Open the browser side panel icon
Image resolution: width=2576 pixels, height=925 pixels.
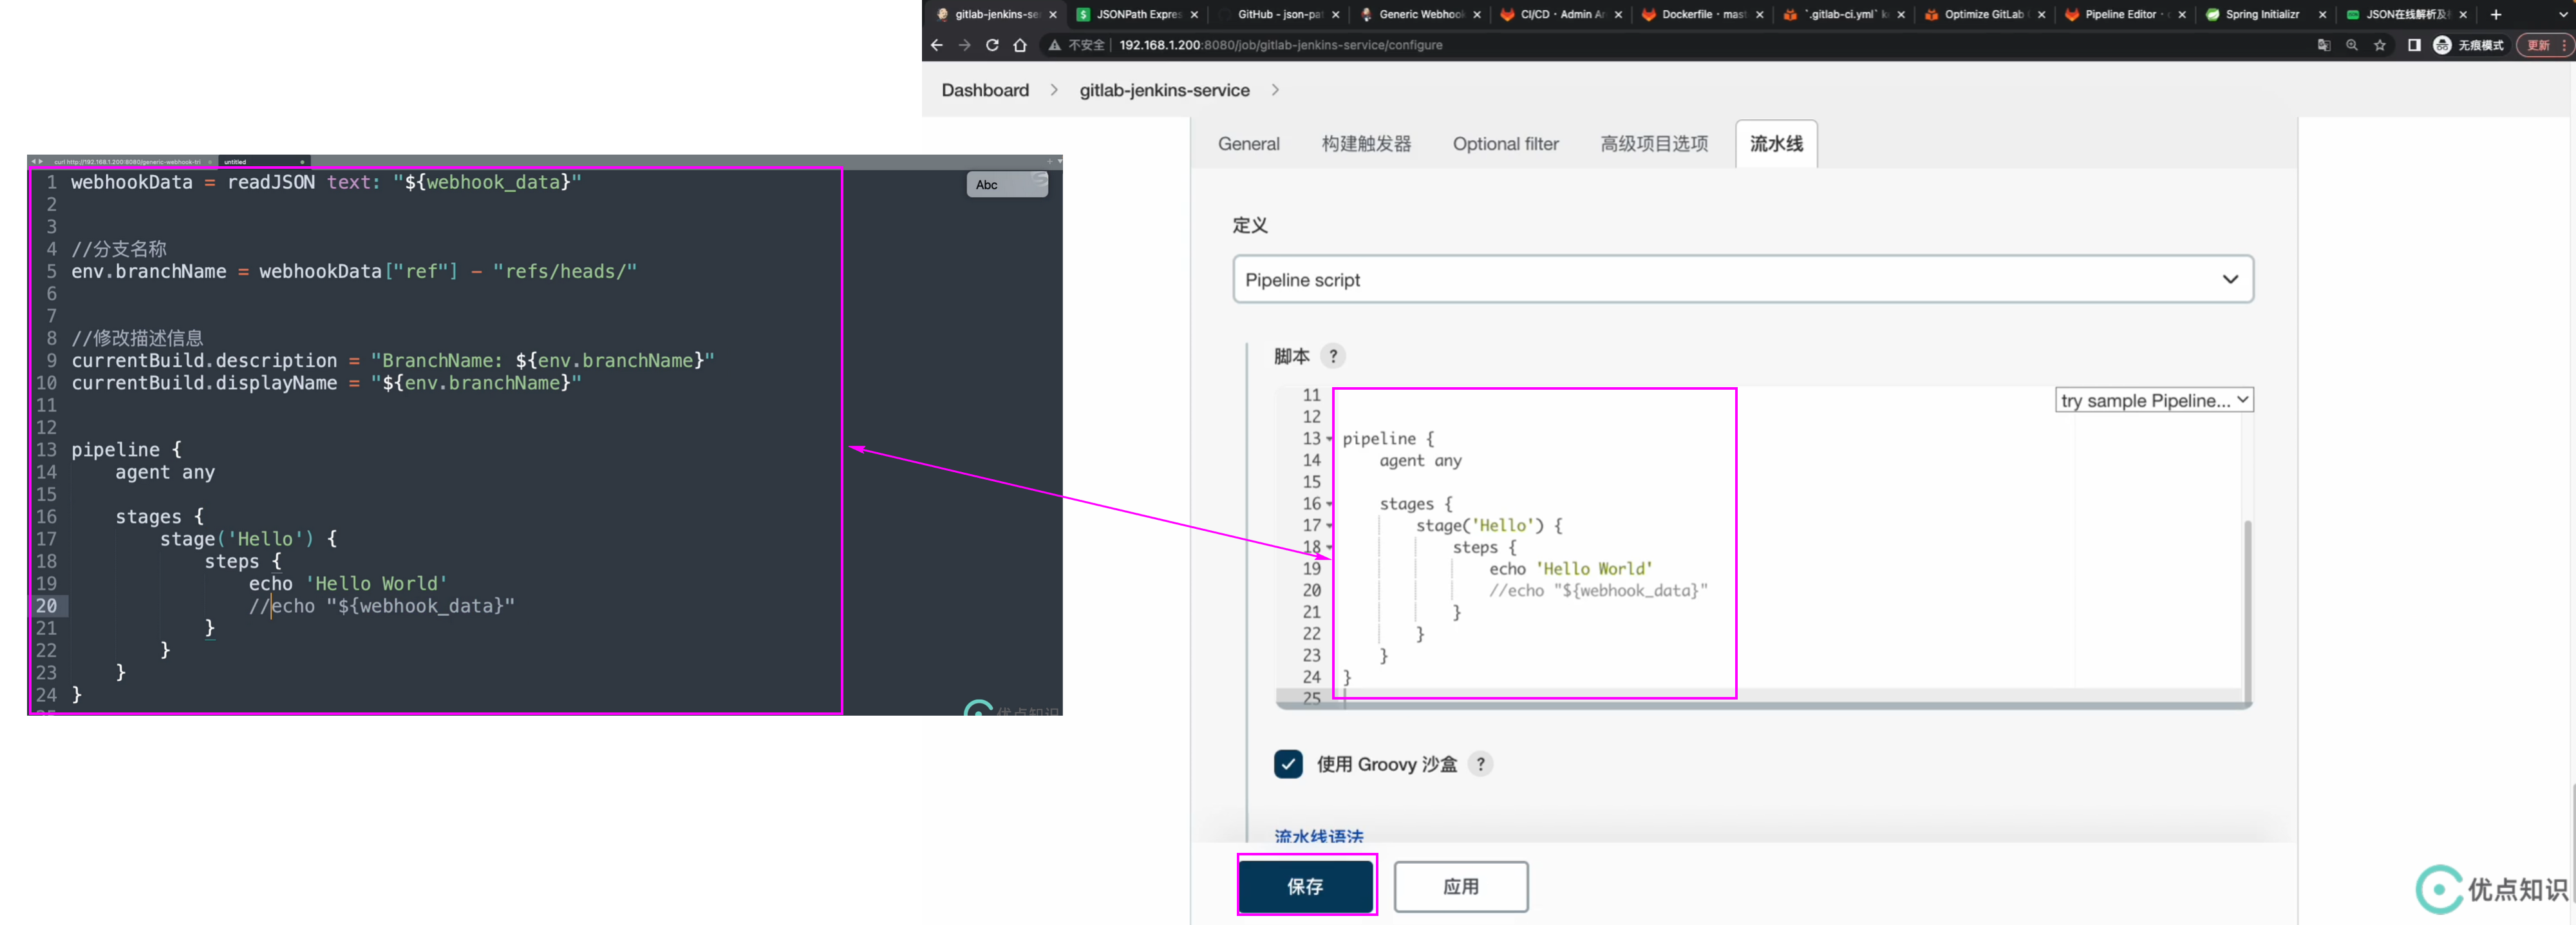coord(2414,45)
